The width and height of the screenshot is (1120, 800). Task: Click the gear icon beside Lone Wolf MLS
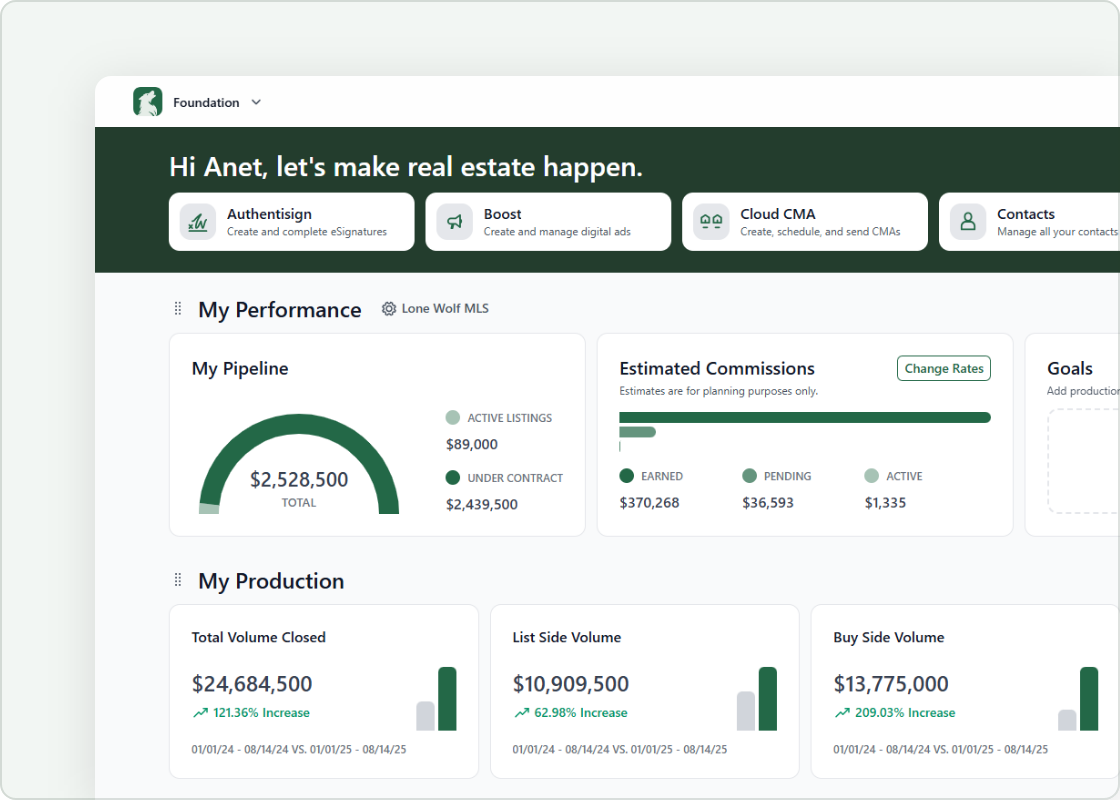pos(389,309)
